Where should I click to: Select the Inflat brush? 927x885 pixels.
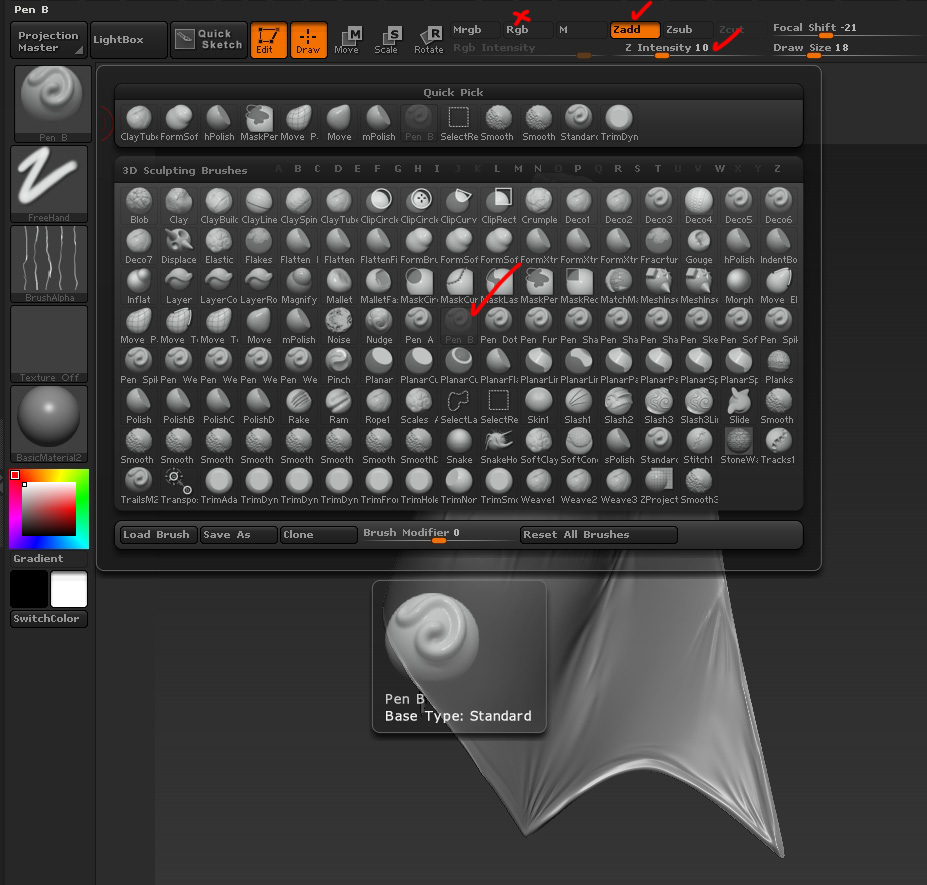139,287
